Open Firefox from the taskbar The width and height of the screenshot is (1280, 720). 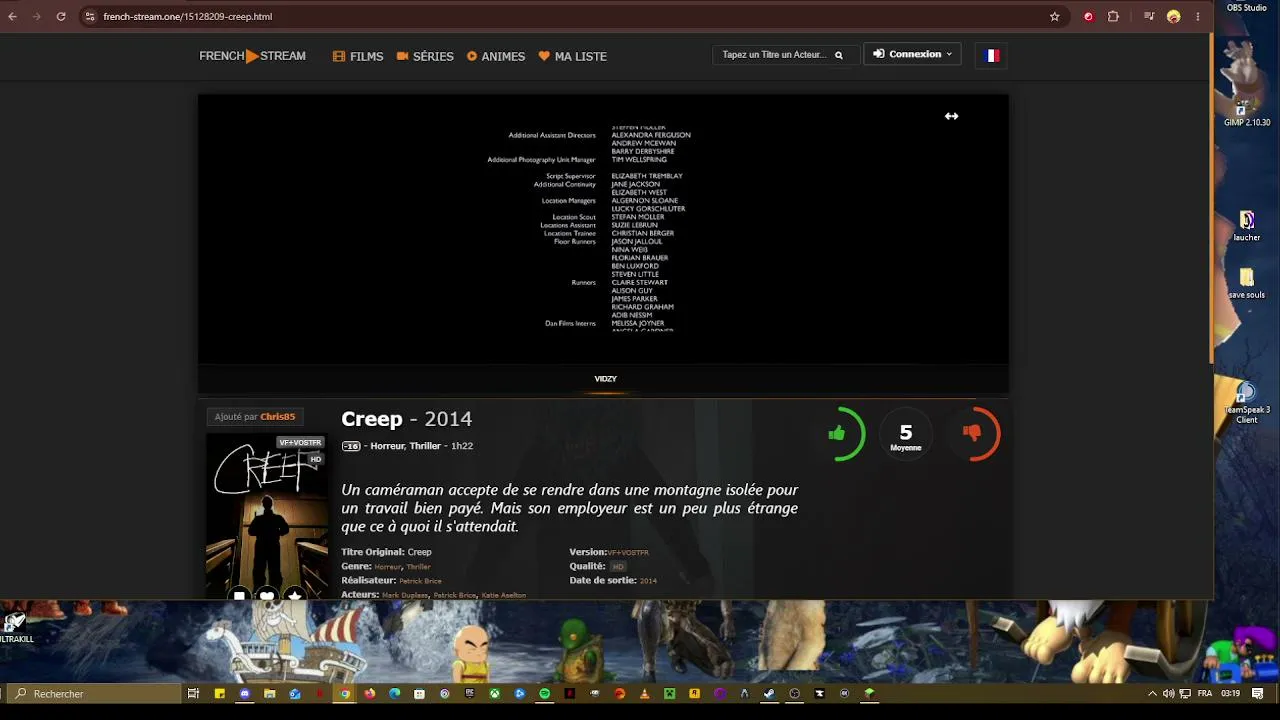pos(369,693)
